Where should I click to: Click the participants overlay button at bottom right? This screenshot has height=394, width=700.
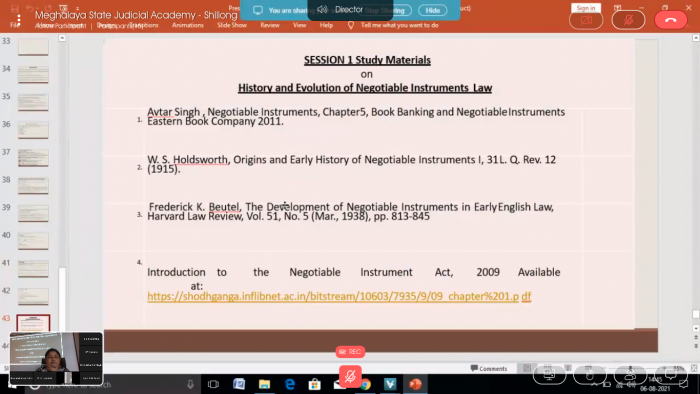(x=630, y=374)
